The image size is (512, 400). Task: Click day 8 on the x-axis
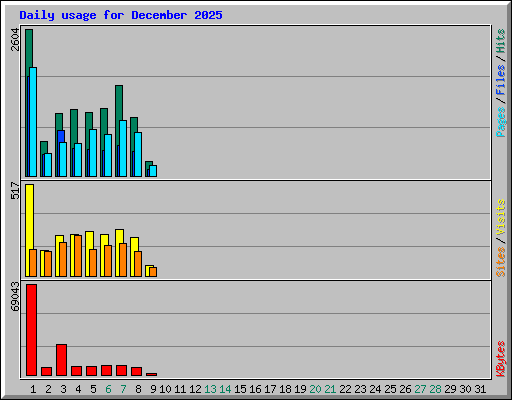138,389
